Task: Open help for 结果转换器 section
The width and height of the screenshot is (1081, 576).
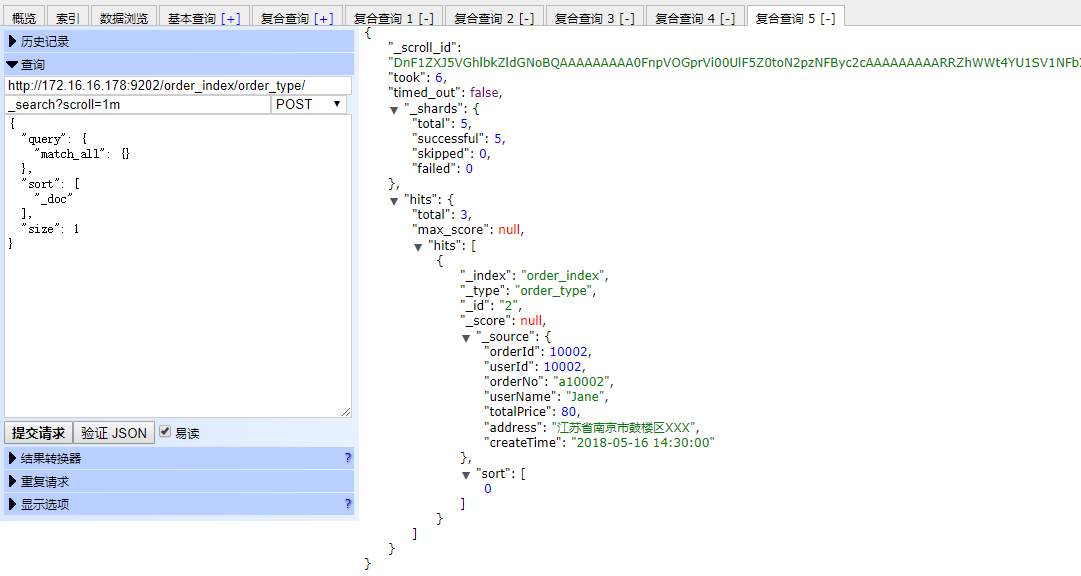Action: click(347, 458)
